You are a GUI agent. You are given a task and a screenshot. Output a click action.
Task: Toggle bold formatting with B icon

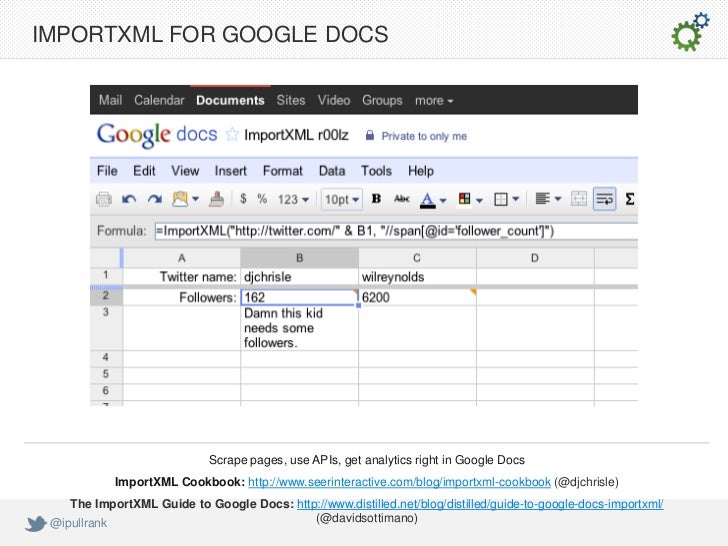pos(377,199)
